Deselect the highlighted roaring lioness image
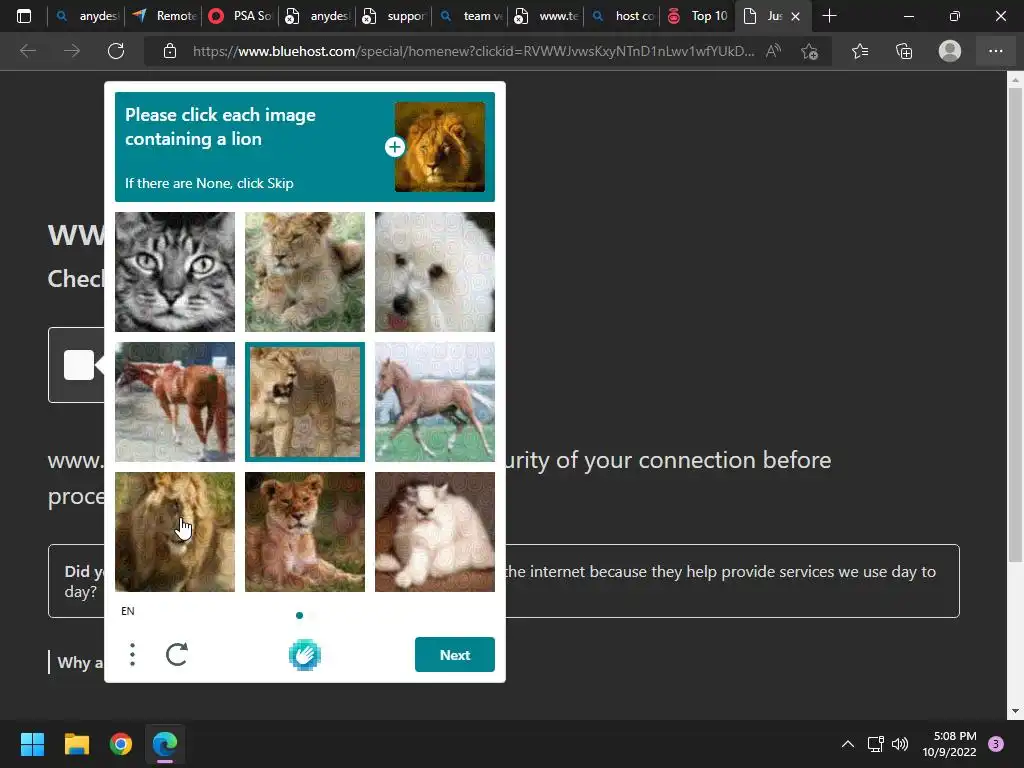The width and height of the screenshot is (1024, 768). 305,402
